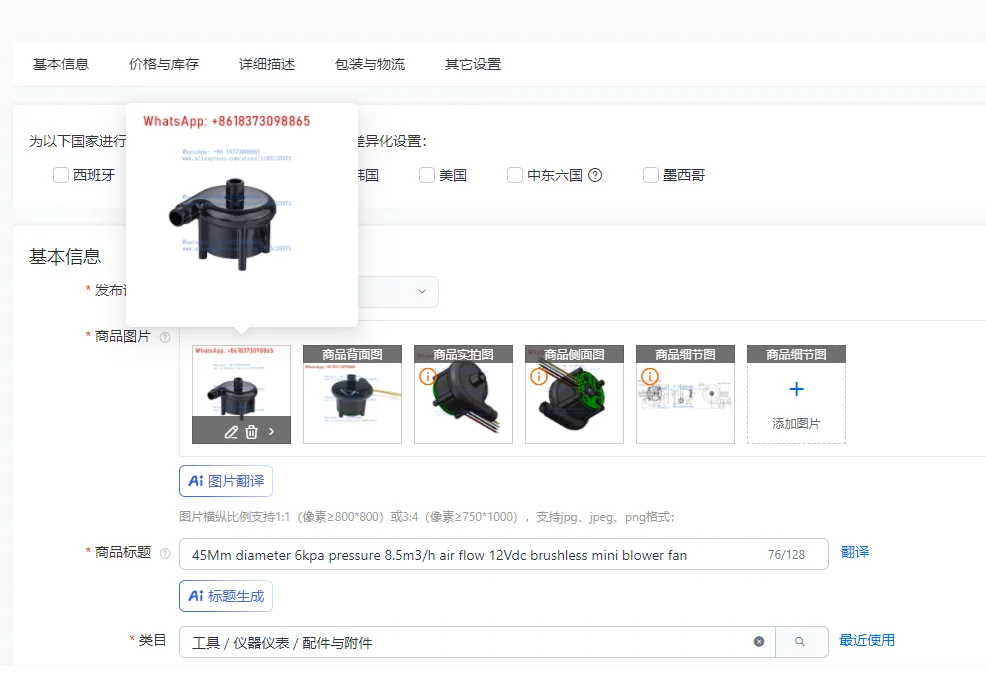Select the 商品侧面图 thumbnail
Viewport: 986px width, 689px height.
pos(575,394)
